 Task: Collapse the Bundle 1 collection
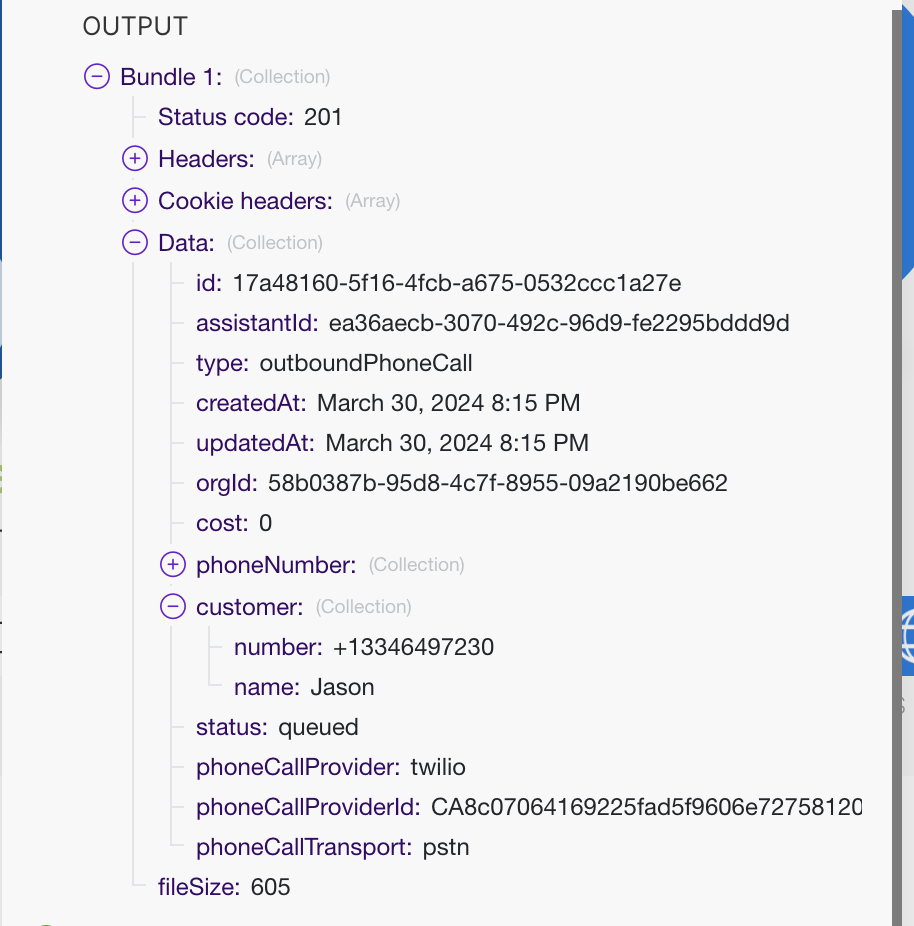[96, 76]
